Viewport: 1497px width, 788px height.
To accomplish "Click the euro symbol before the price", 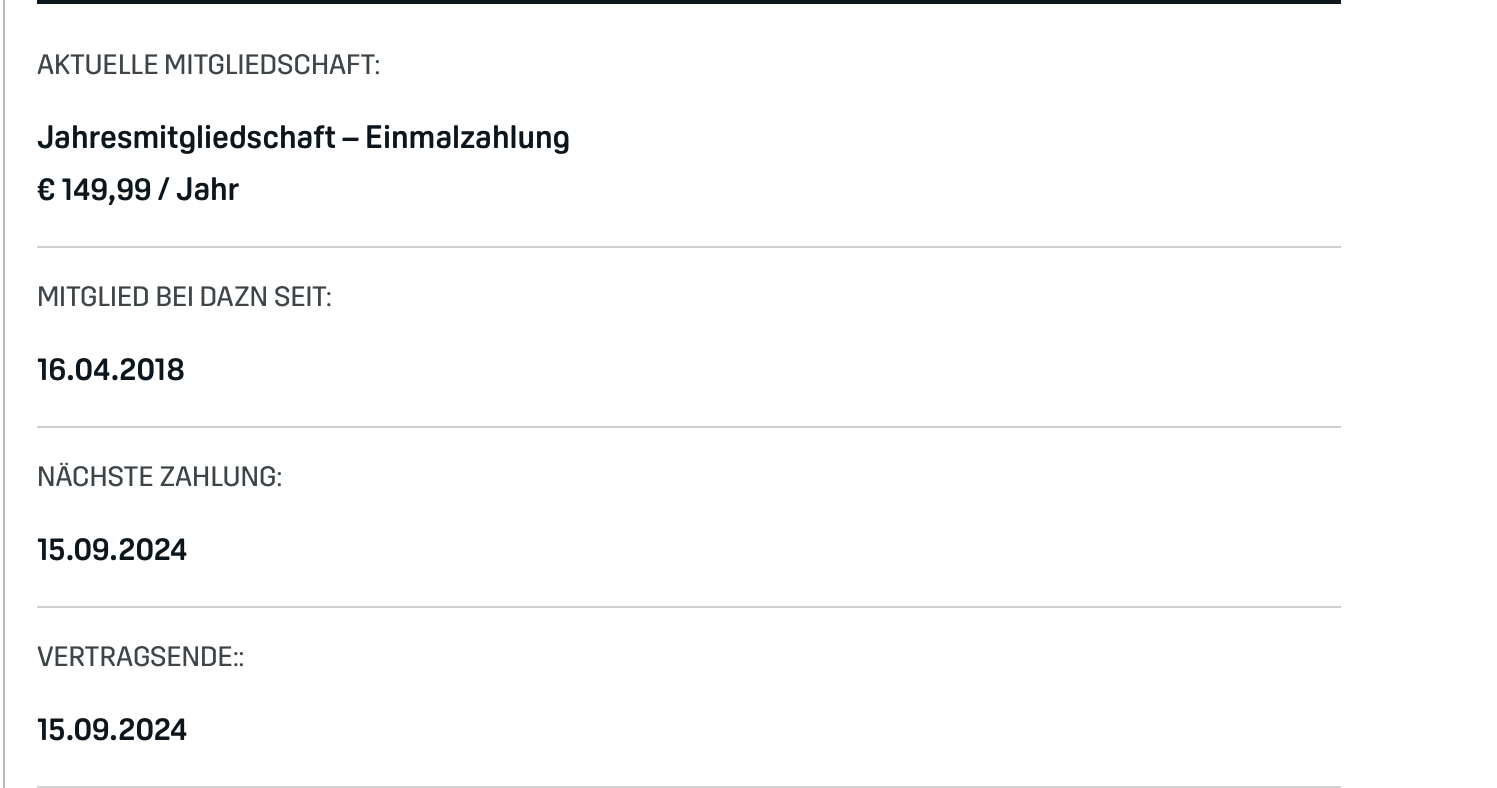I will click(46, 189).
